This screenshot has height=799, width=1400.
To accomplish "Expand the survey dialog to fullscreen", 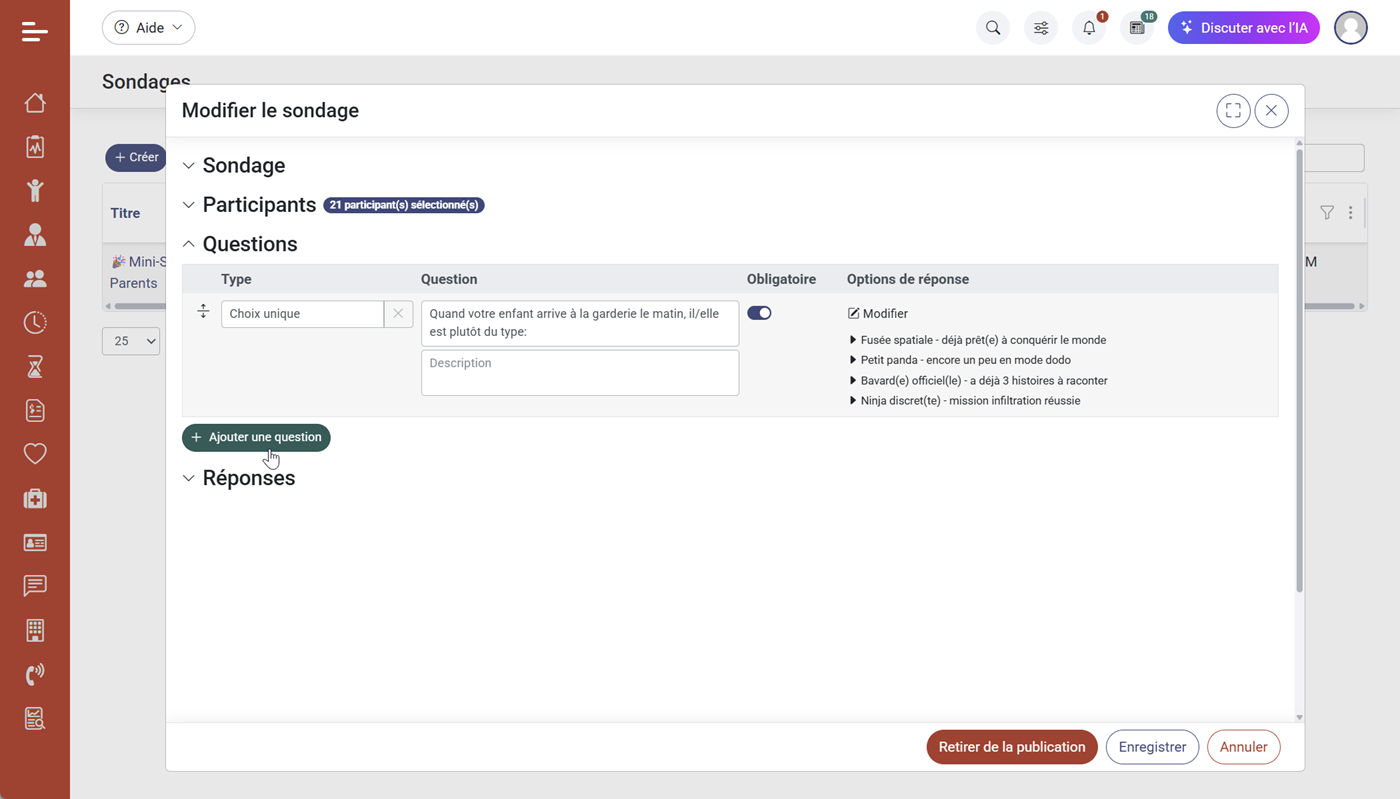I will 1233,111.
